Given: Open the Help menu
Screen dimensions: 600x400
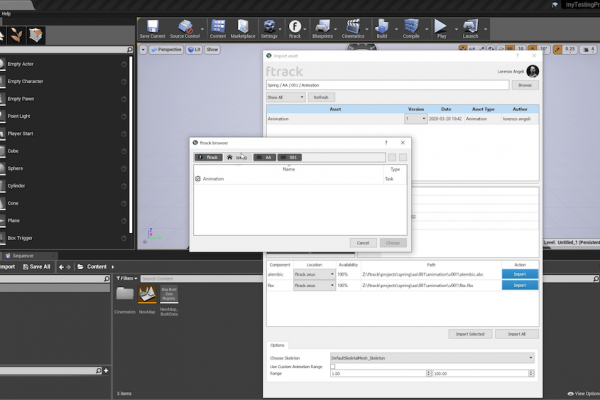Looking at the screenshot, I should [x=6, y=13].
